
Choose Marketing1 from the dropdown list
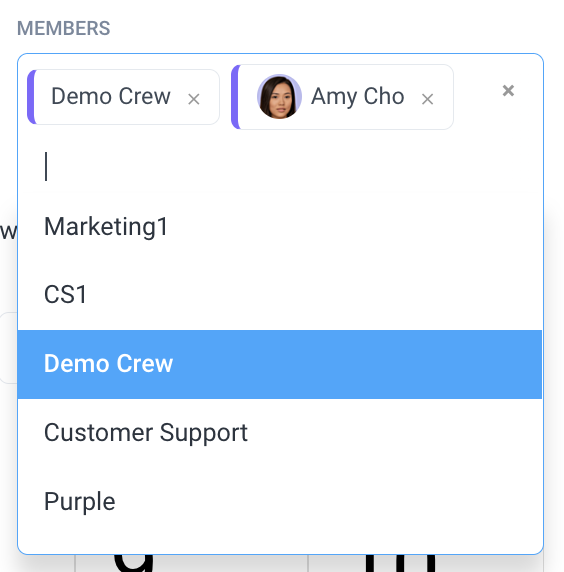pos(280,227)
